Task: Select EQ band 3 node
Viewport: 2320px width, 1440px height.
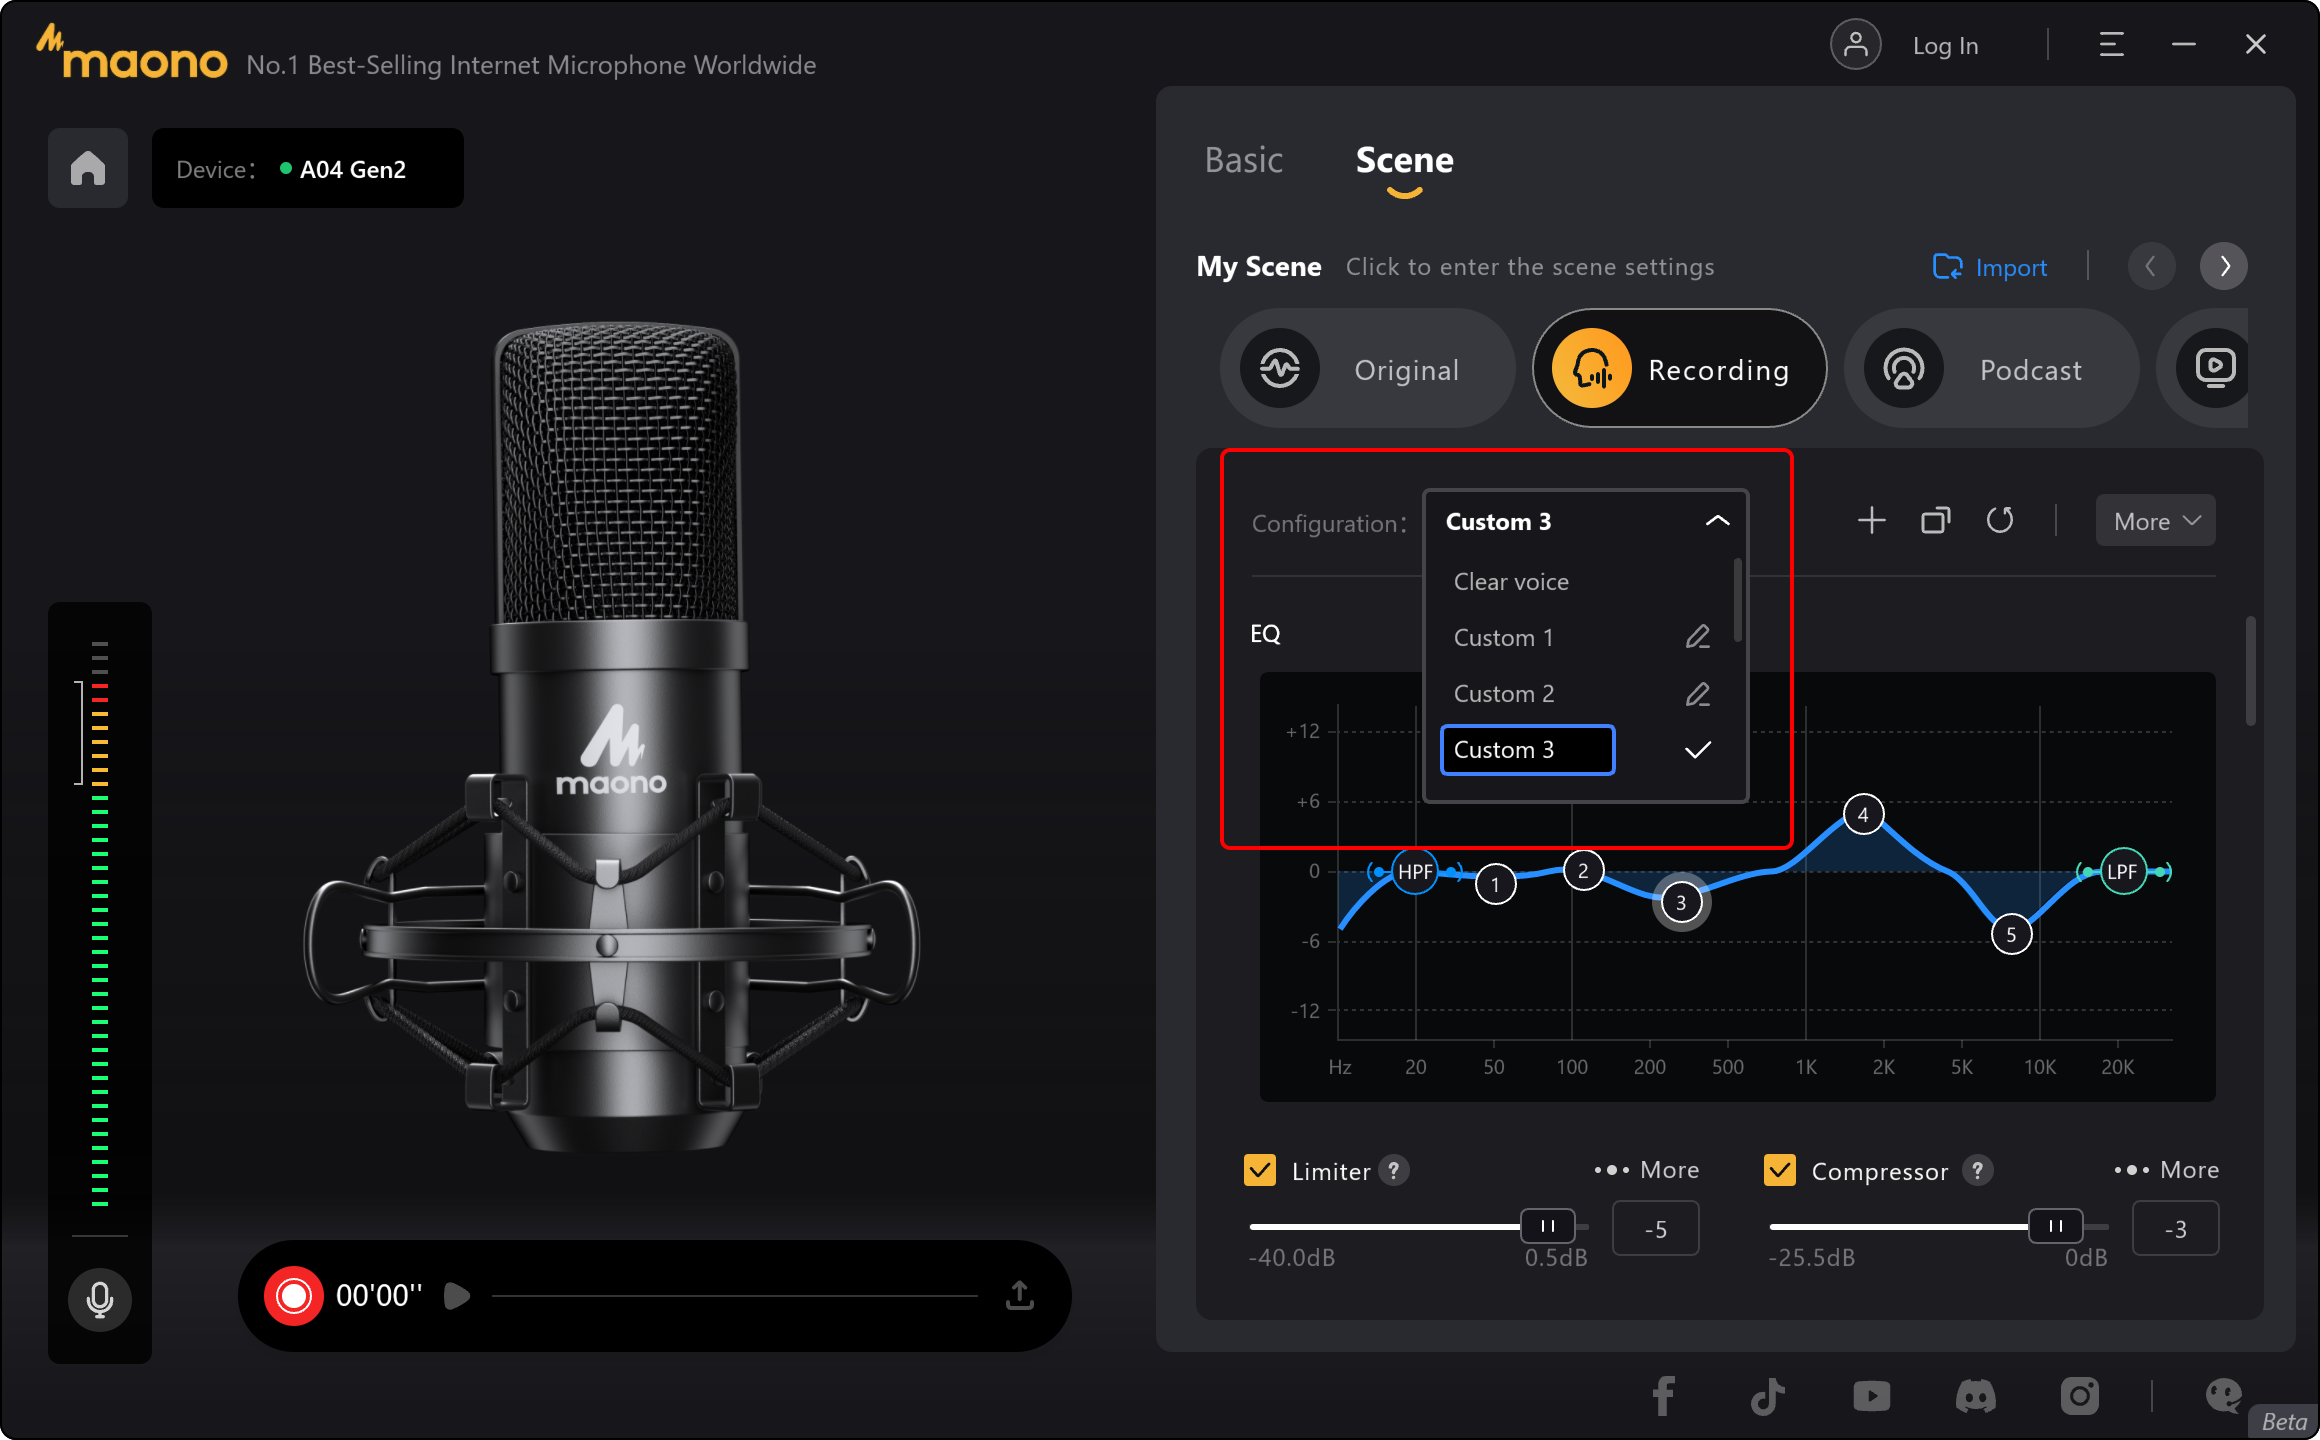Action: pos(1681,902)
